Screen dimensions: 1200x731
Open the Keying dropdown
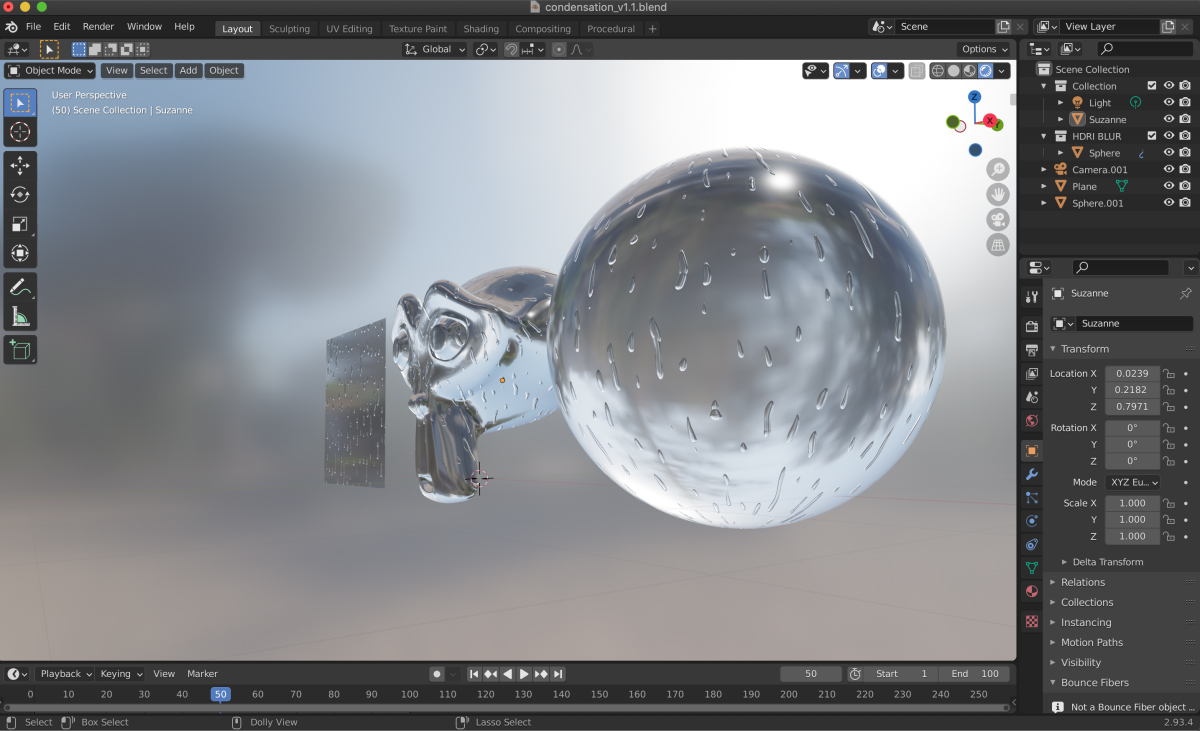(121, 674)
